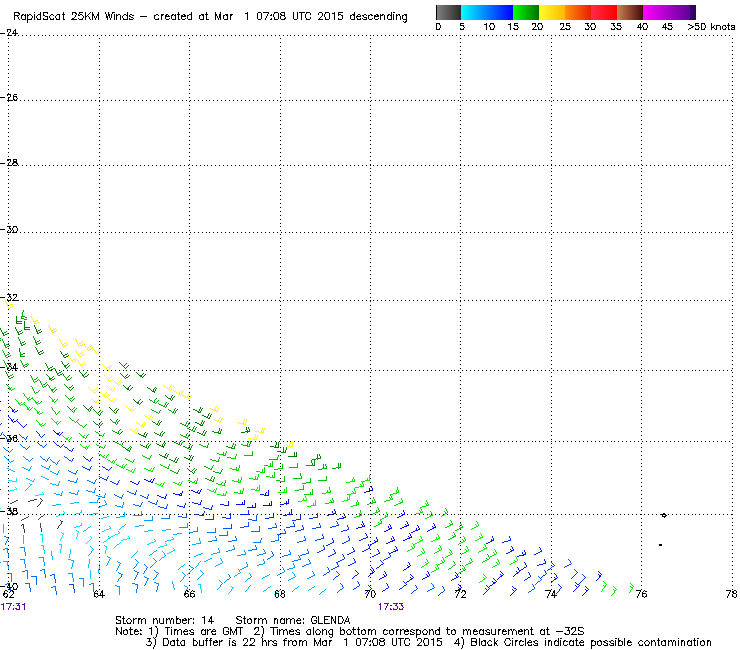Click the '>50 knots' legend label
Viewport: 740px width, 650px height.
711,27
